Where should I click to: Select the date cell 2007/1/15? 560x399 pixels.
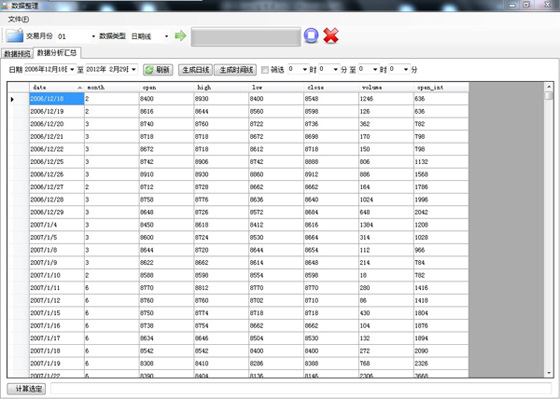coord(57,313)
